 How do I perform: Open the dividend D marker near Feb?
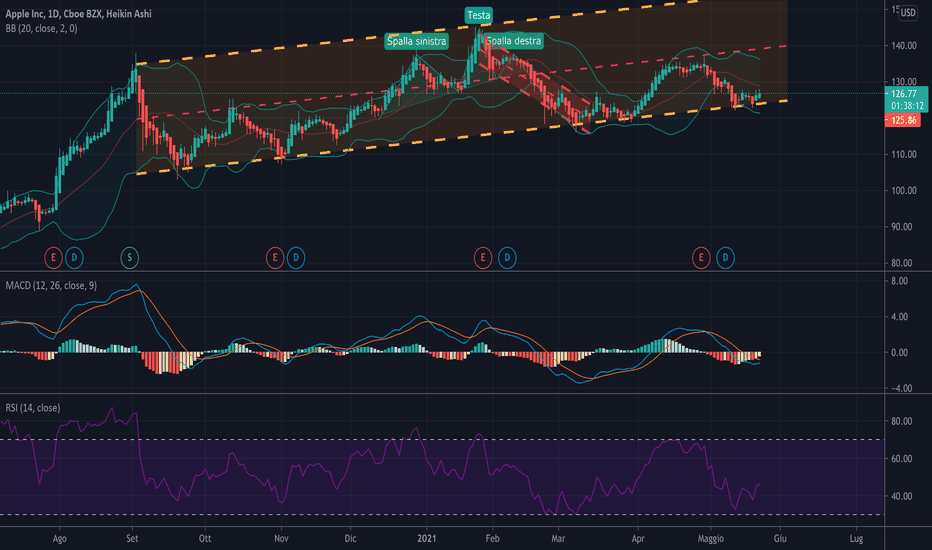coord(507,257)
